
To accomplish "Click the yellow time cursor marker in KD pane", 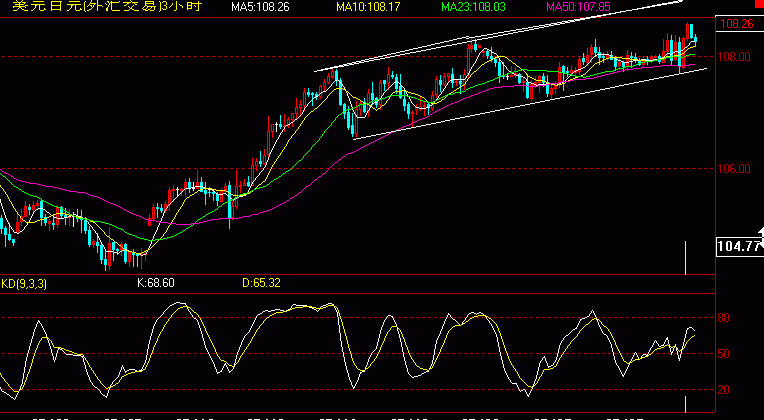I will (x=686, y=404).
